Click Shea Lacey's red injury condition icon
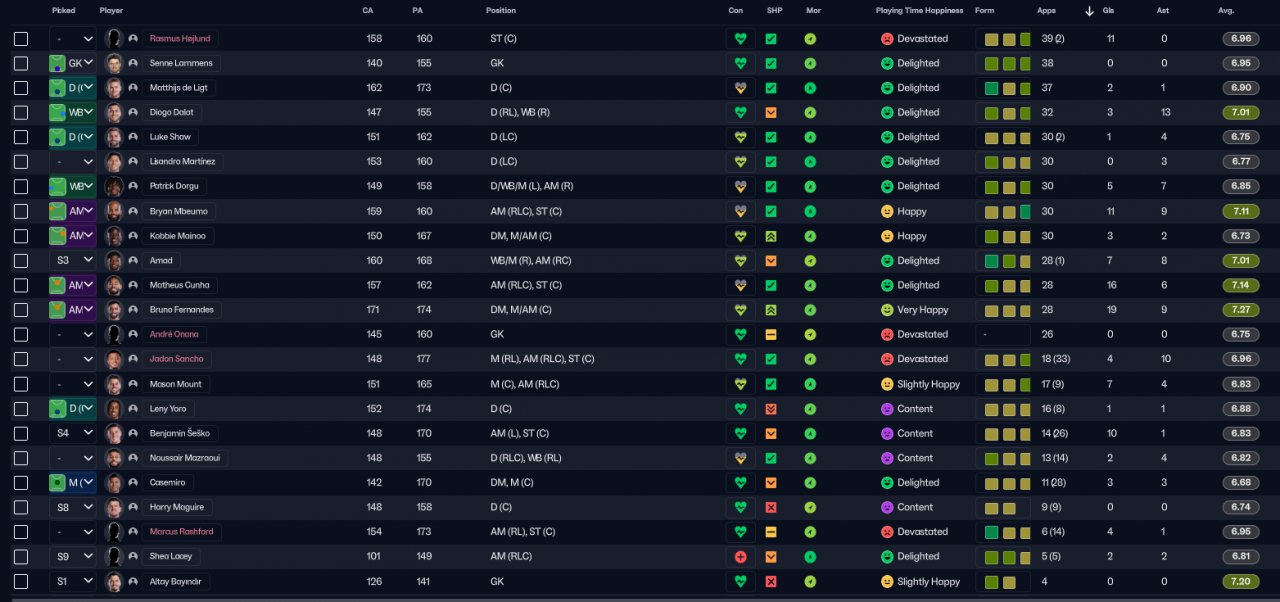 (740, 556)
